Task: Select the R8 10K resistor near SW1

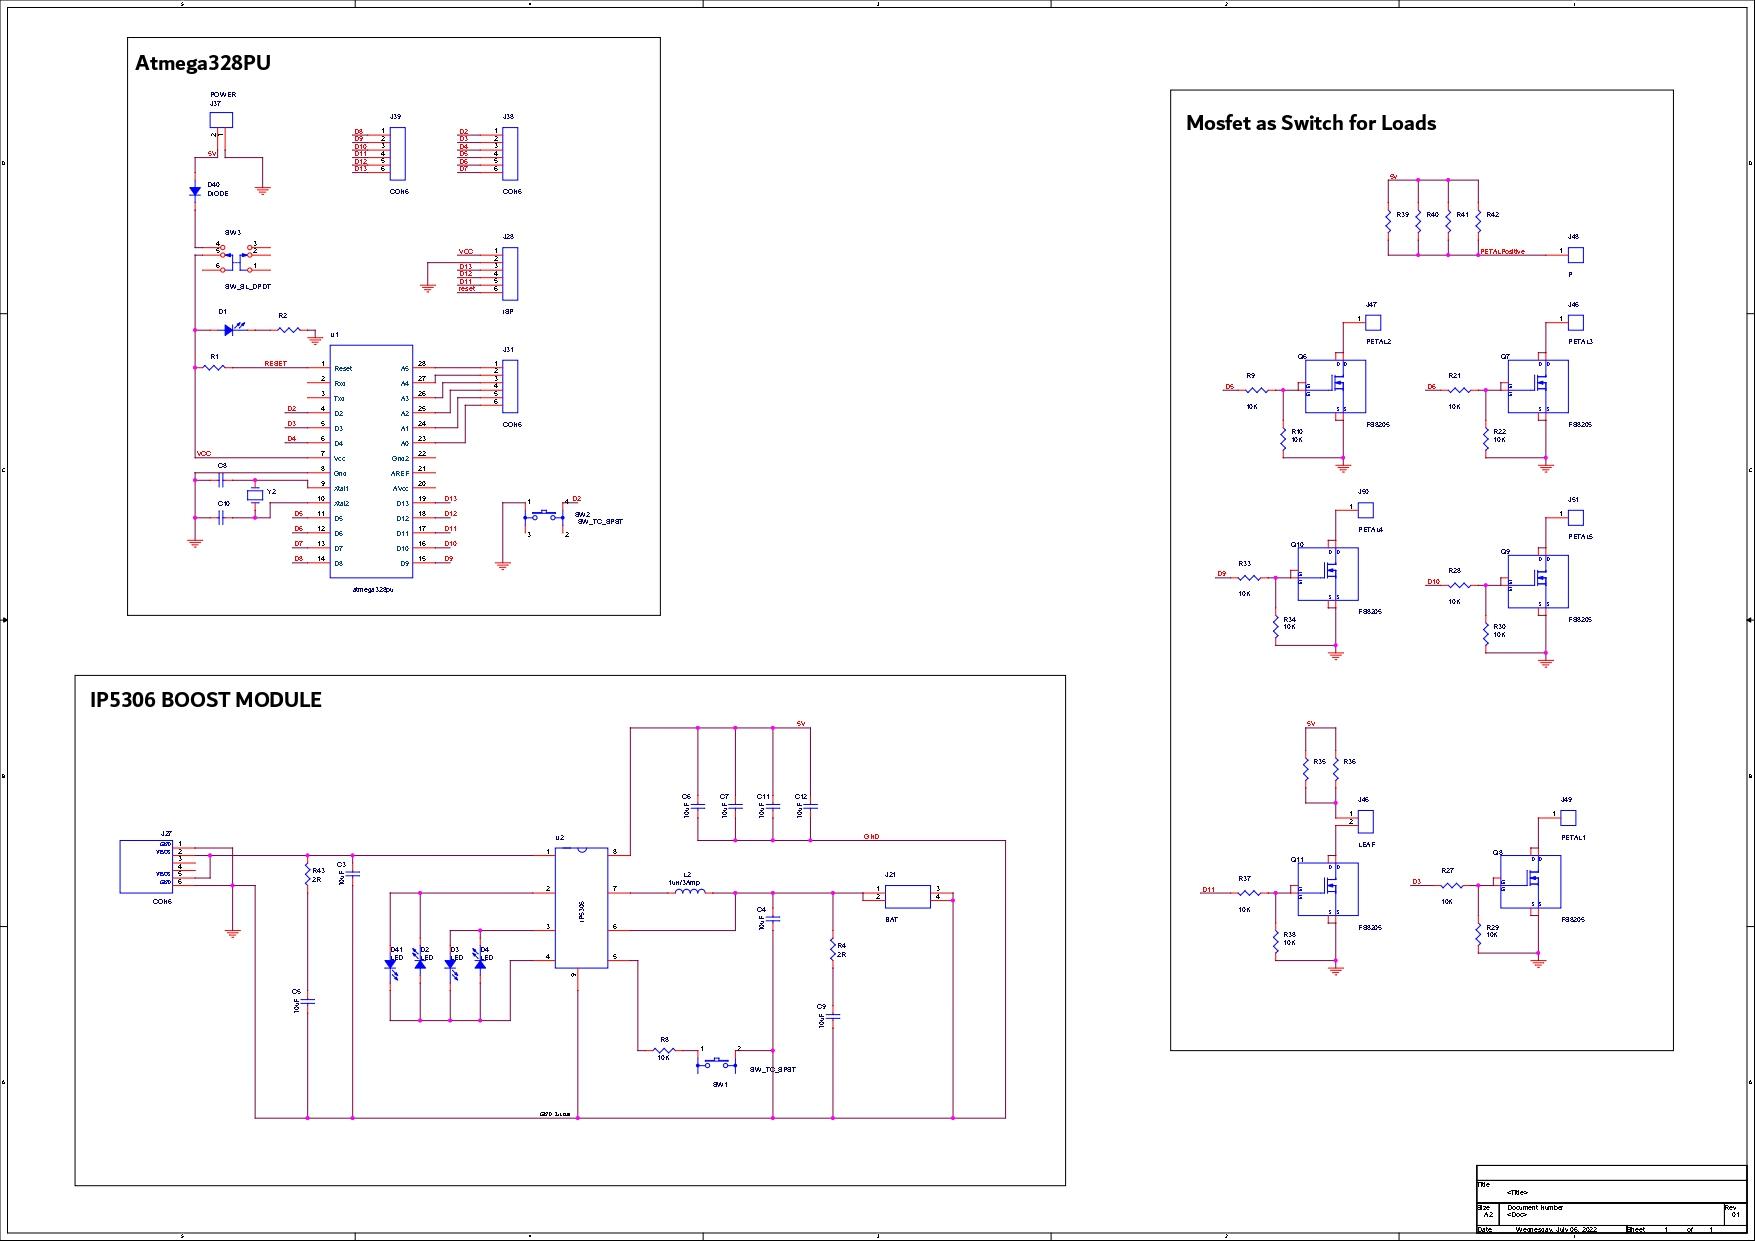Action: pyautogui.click(x=664, y=1051)
